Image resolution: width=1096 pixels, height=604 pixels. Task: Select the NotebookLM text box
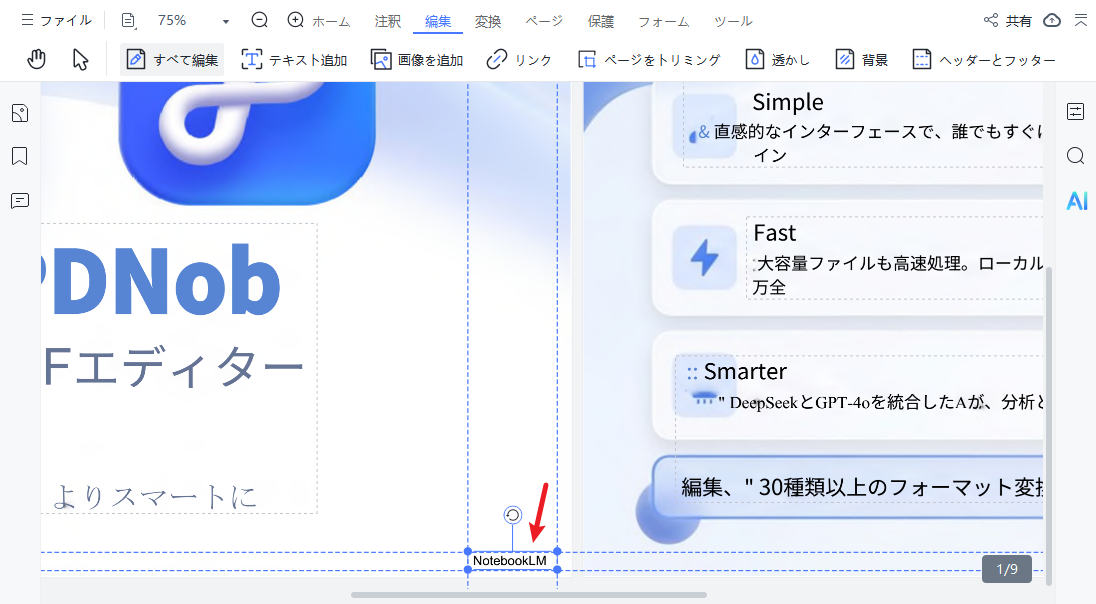point(510,561)
